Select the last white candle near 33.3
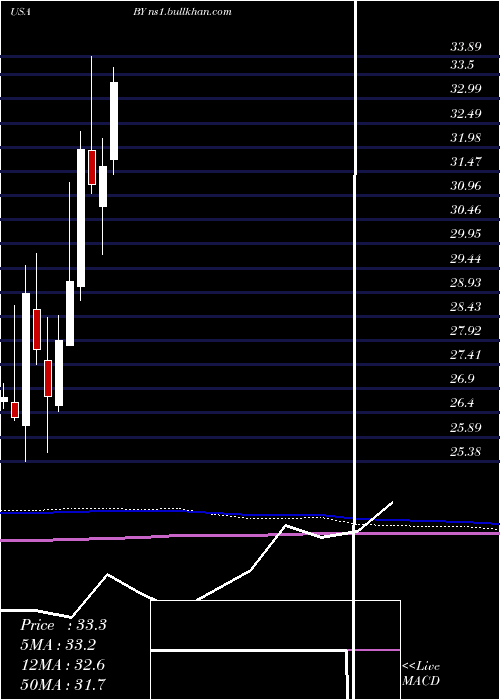 [x=114, y=121]
